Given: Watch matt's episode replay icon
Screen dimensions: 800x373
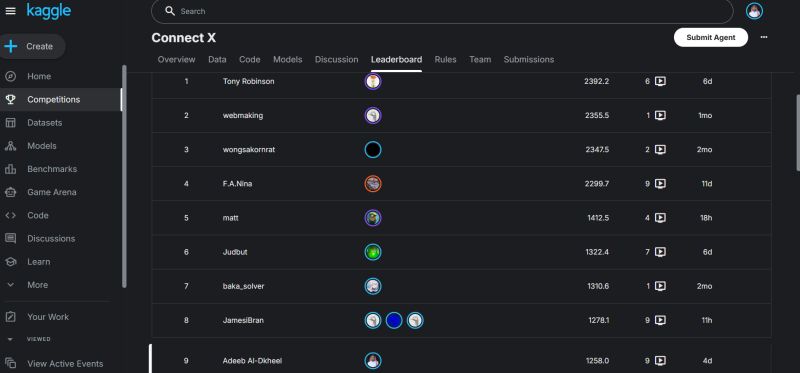Looking at the screenshot, I should tap(660, 218).
